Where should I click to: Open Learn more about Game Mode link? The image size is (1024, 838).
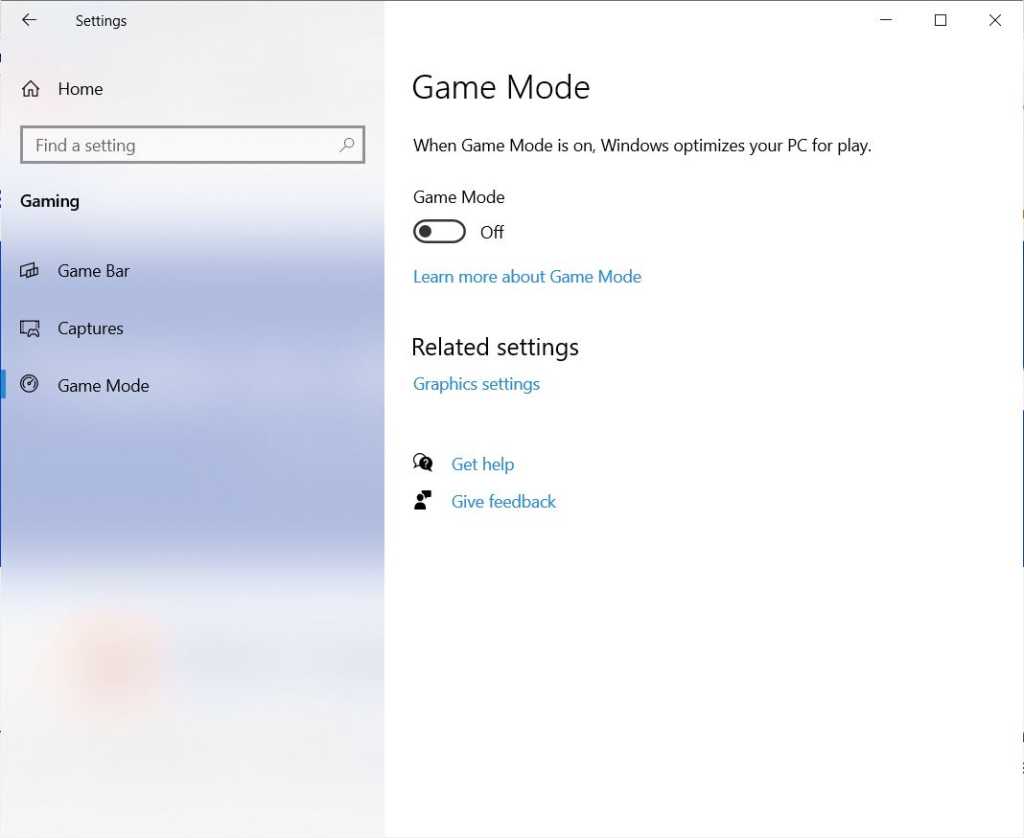pos(527,277)
